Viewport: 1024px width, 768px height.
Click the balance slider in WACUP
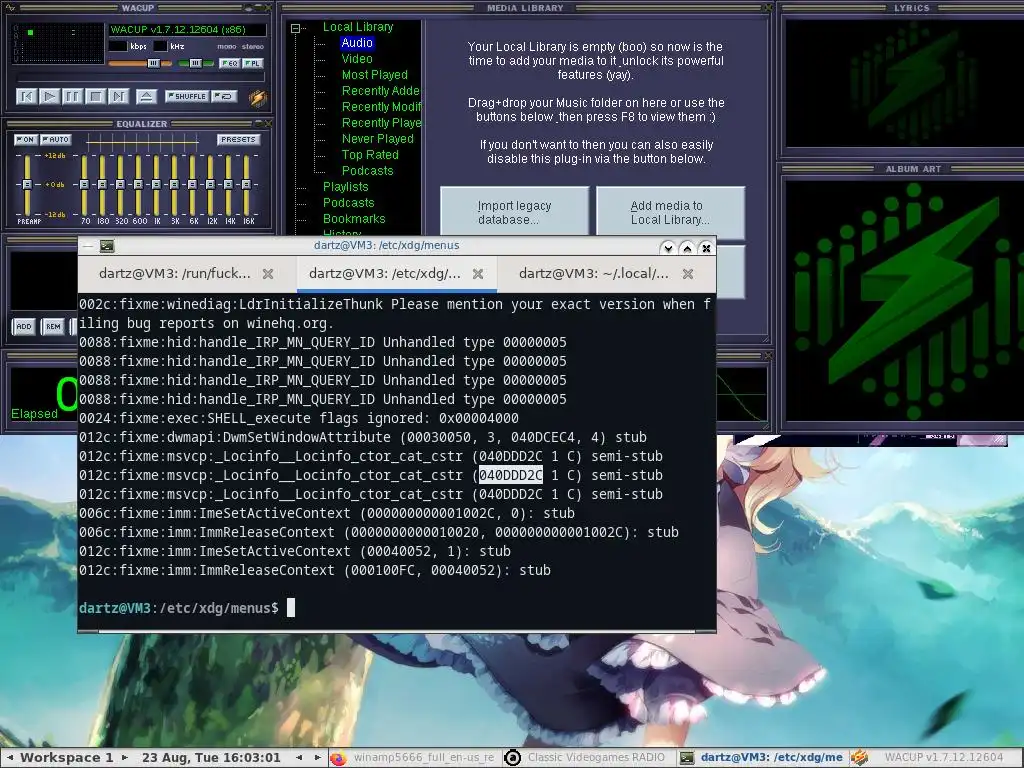pos(197,63)
